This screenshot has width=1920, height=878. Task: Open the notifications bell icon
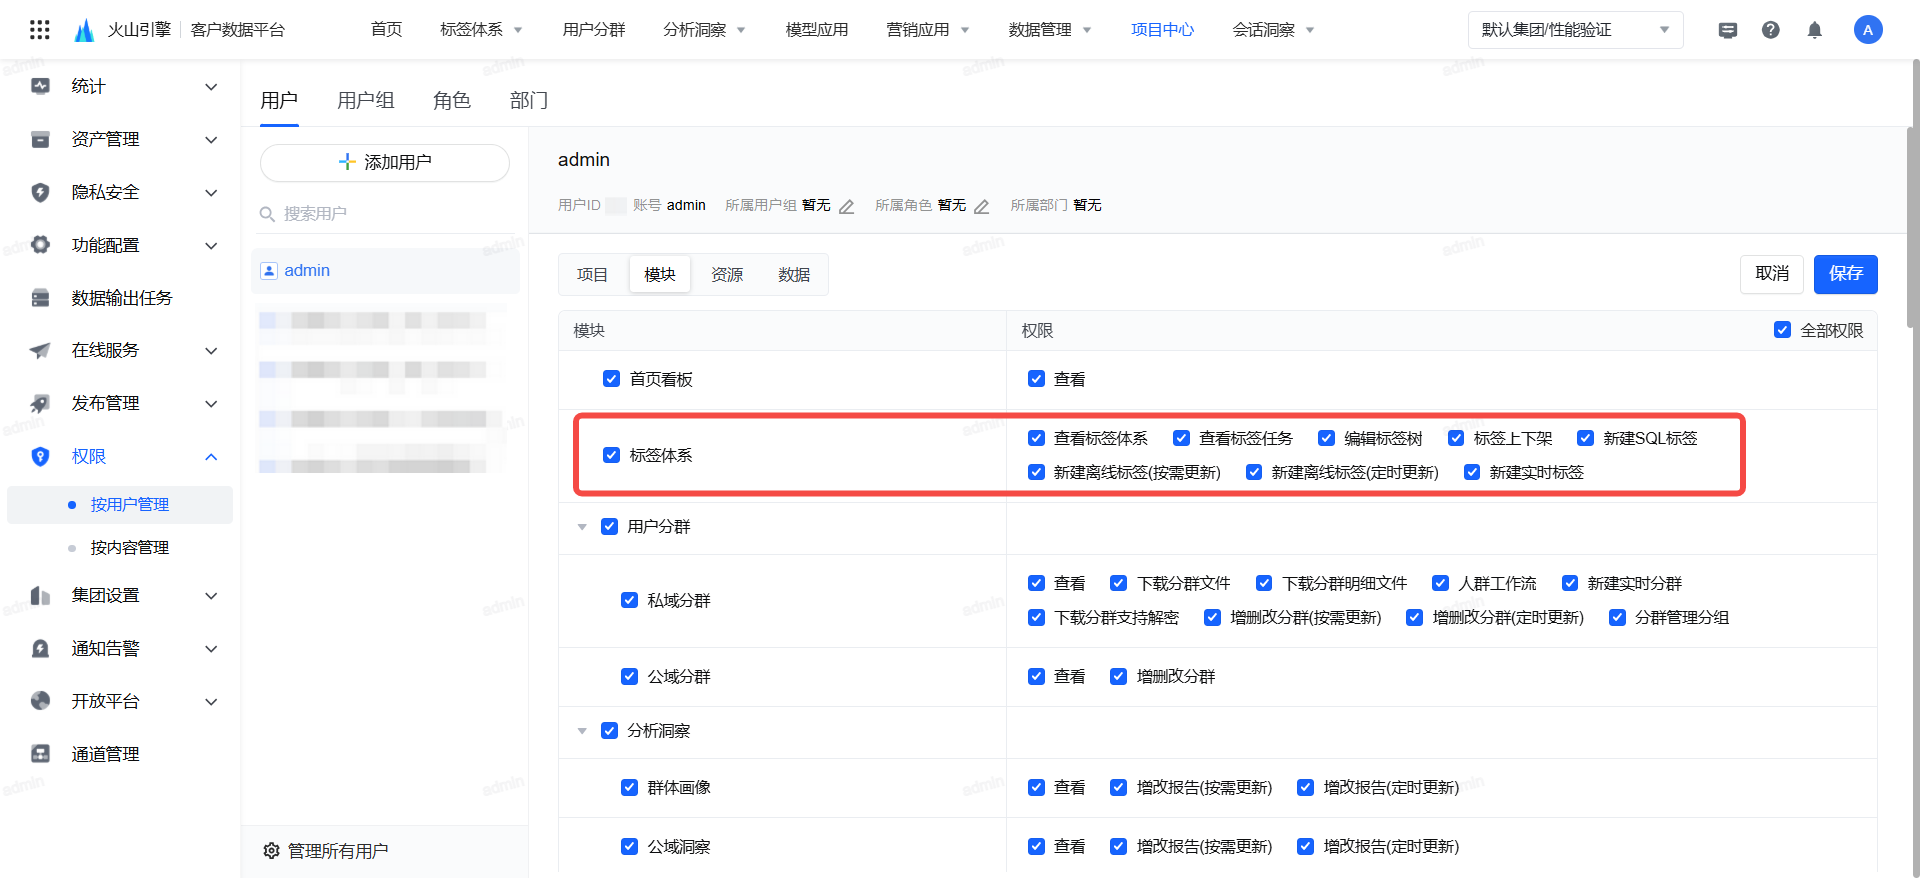pos(1814,30)
